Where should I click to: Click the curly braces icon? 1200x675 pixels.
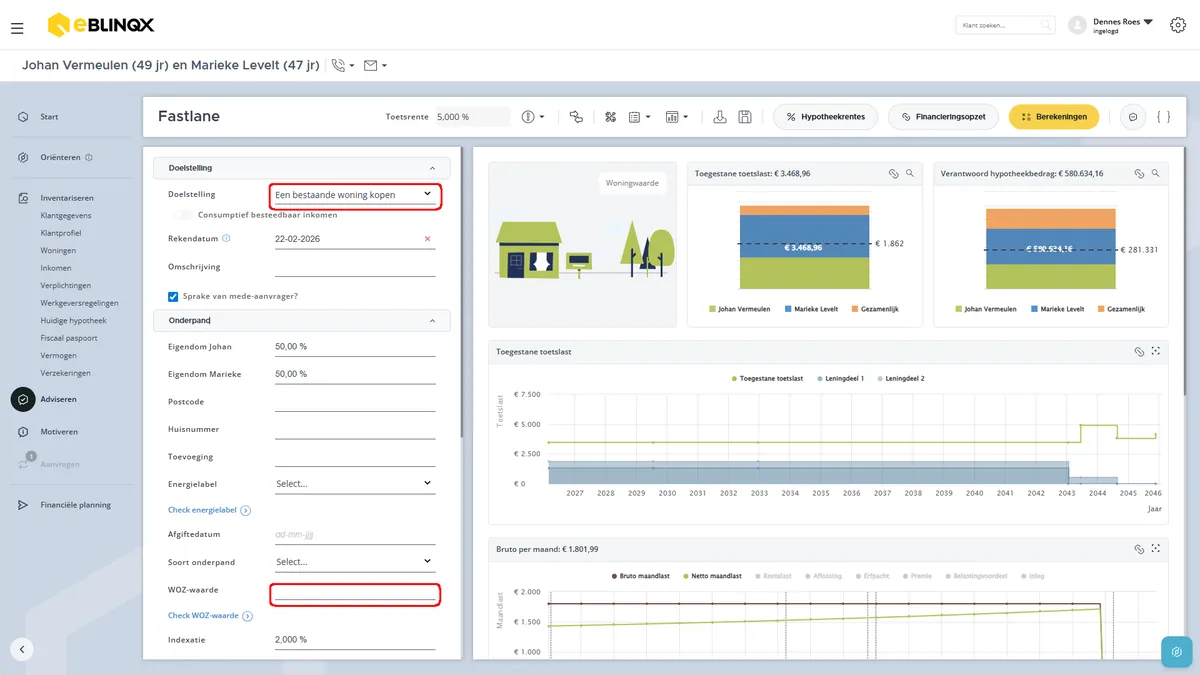(x=1163, y=117)
